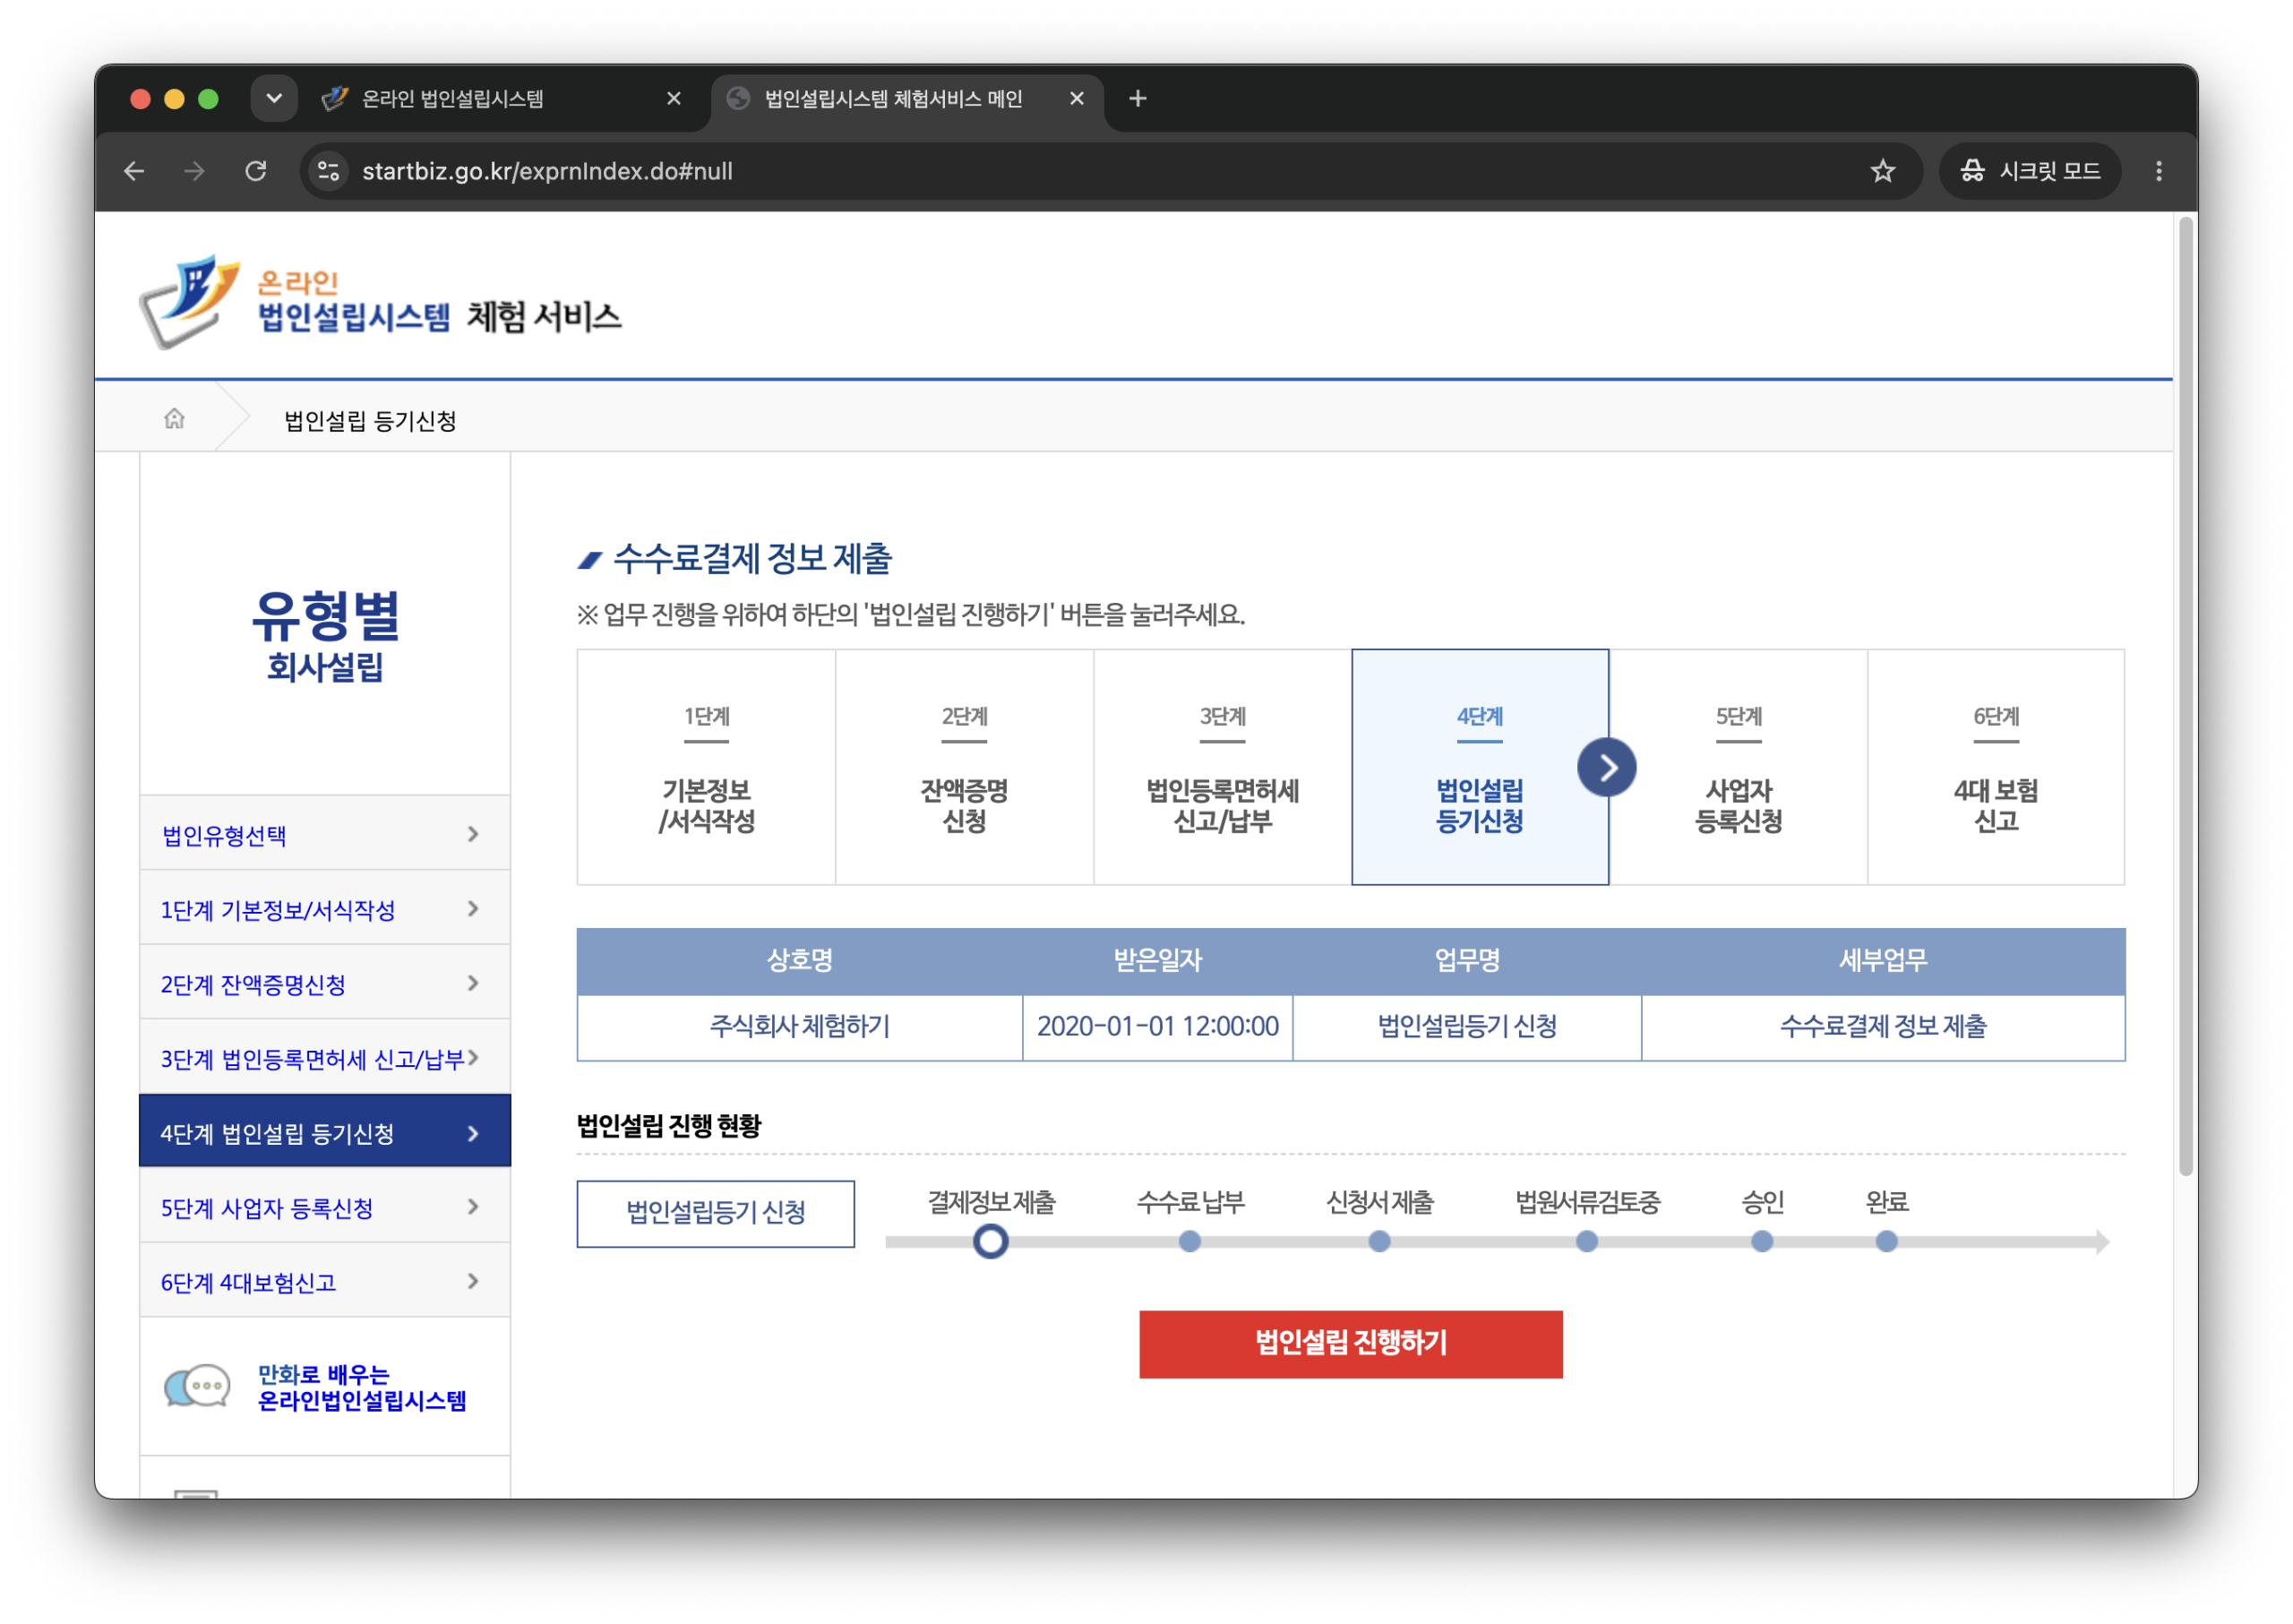
Task: Open 3단계 법인등록면허세 신고/납부 sidebar item
Action: [324, 1058]
